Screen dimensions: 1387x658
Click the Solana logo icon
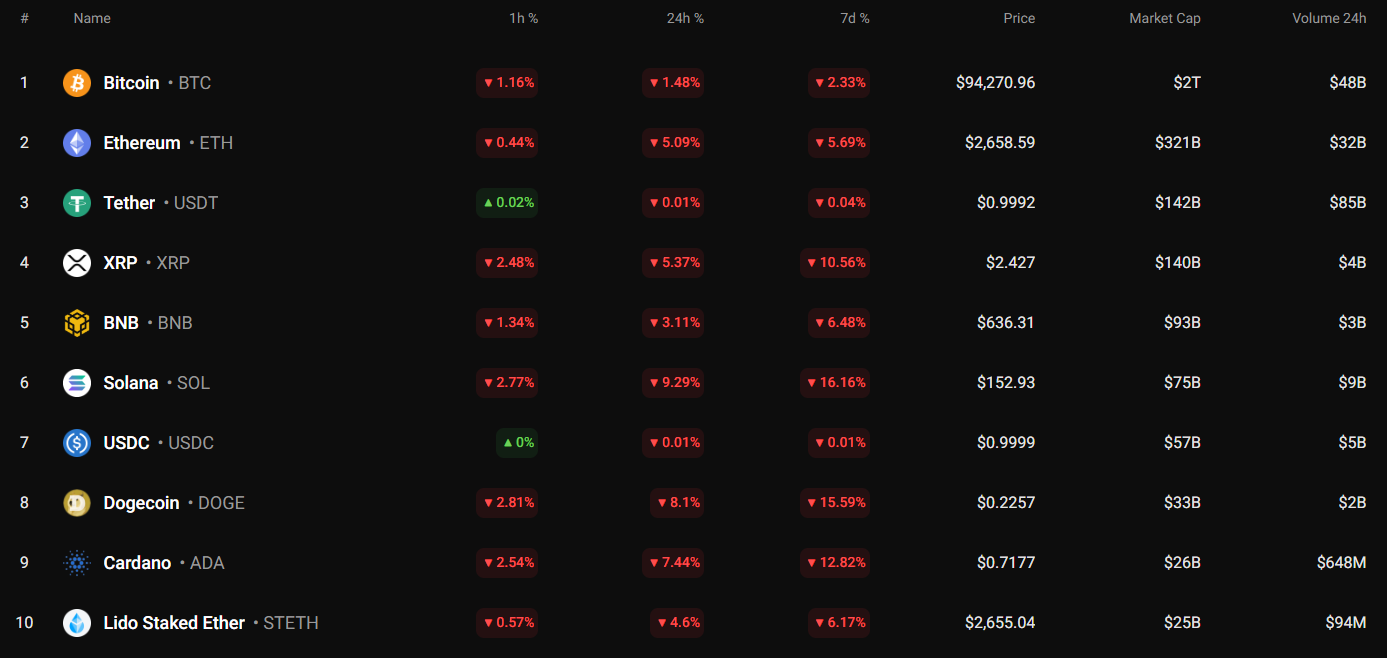pyautogui.click(x=77, y=383)
